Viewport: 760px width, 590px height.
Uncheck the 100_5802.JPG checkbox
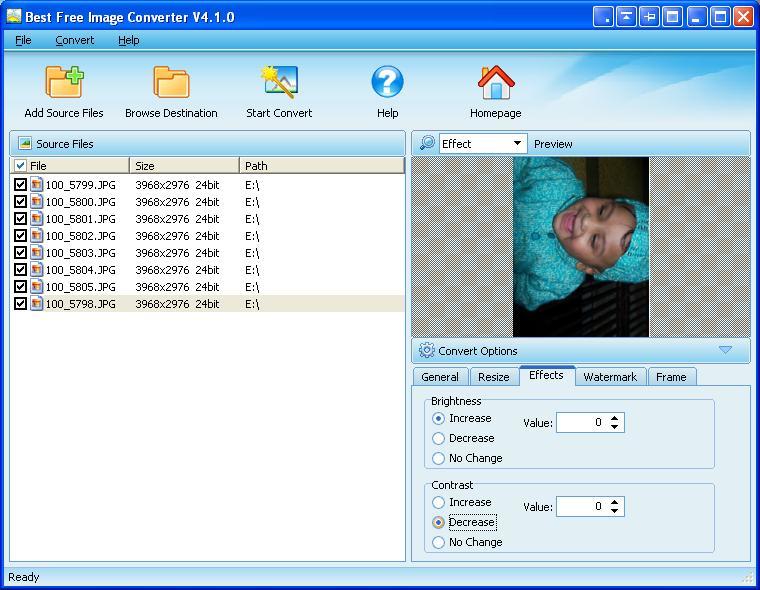(x=20, y=235)
